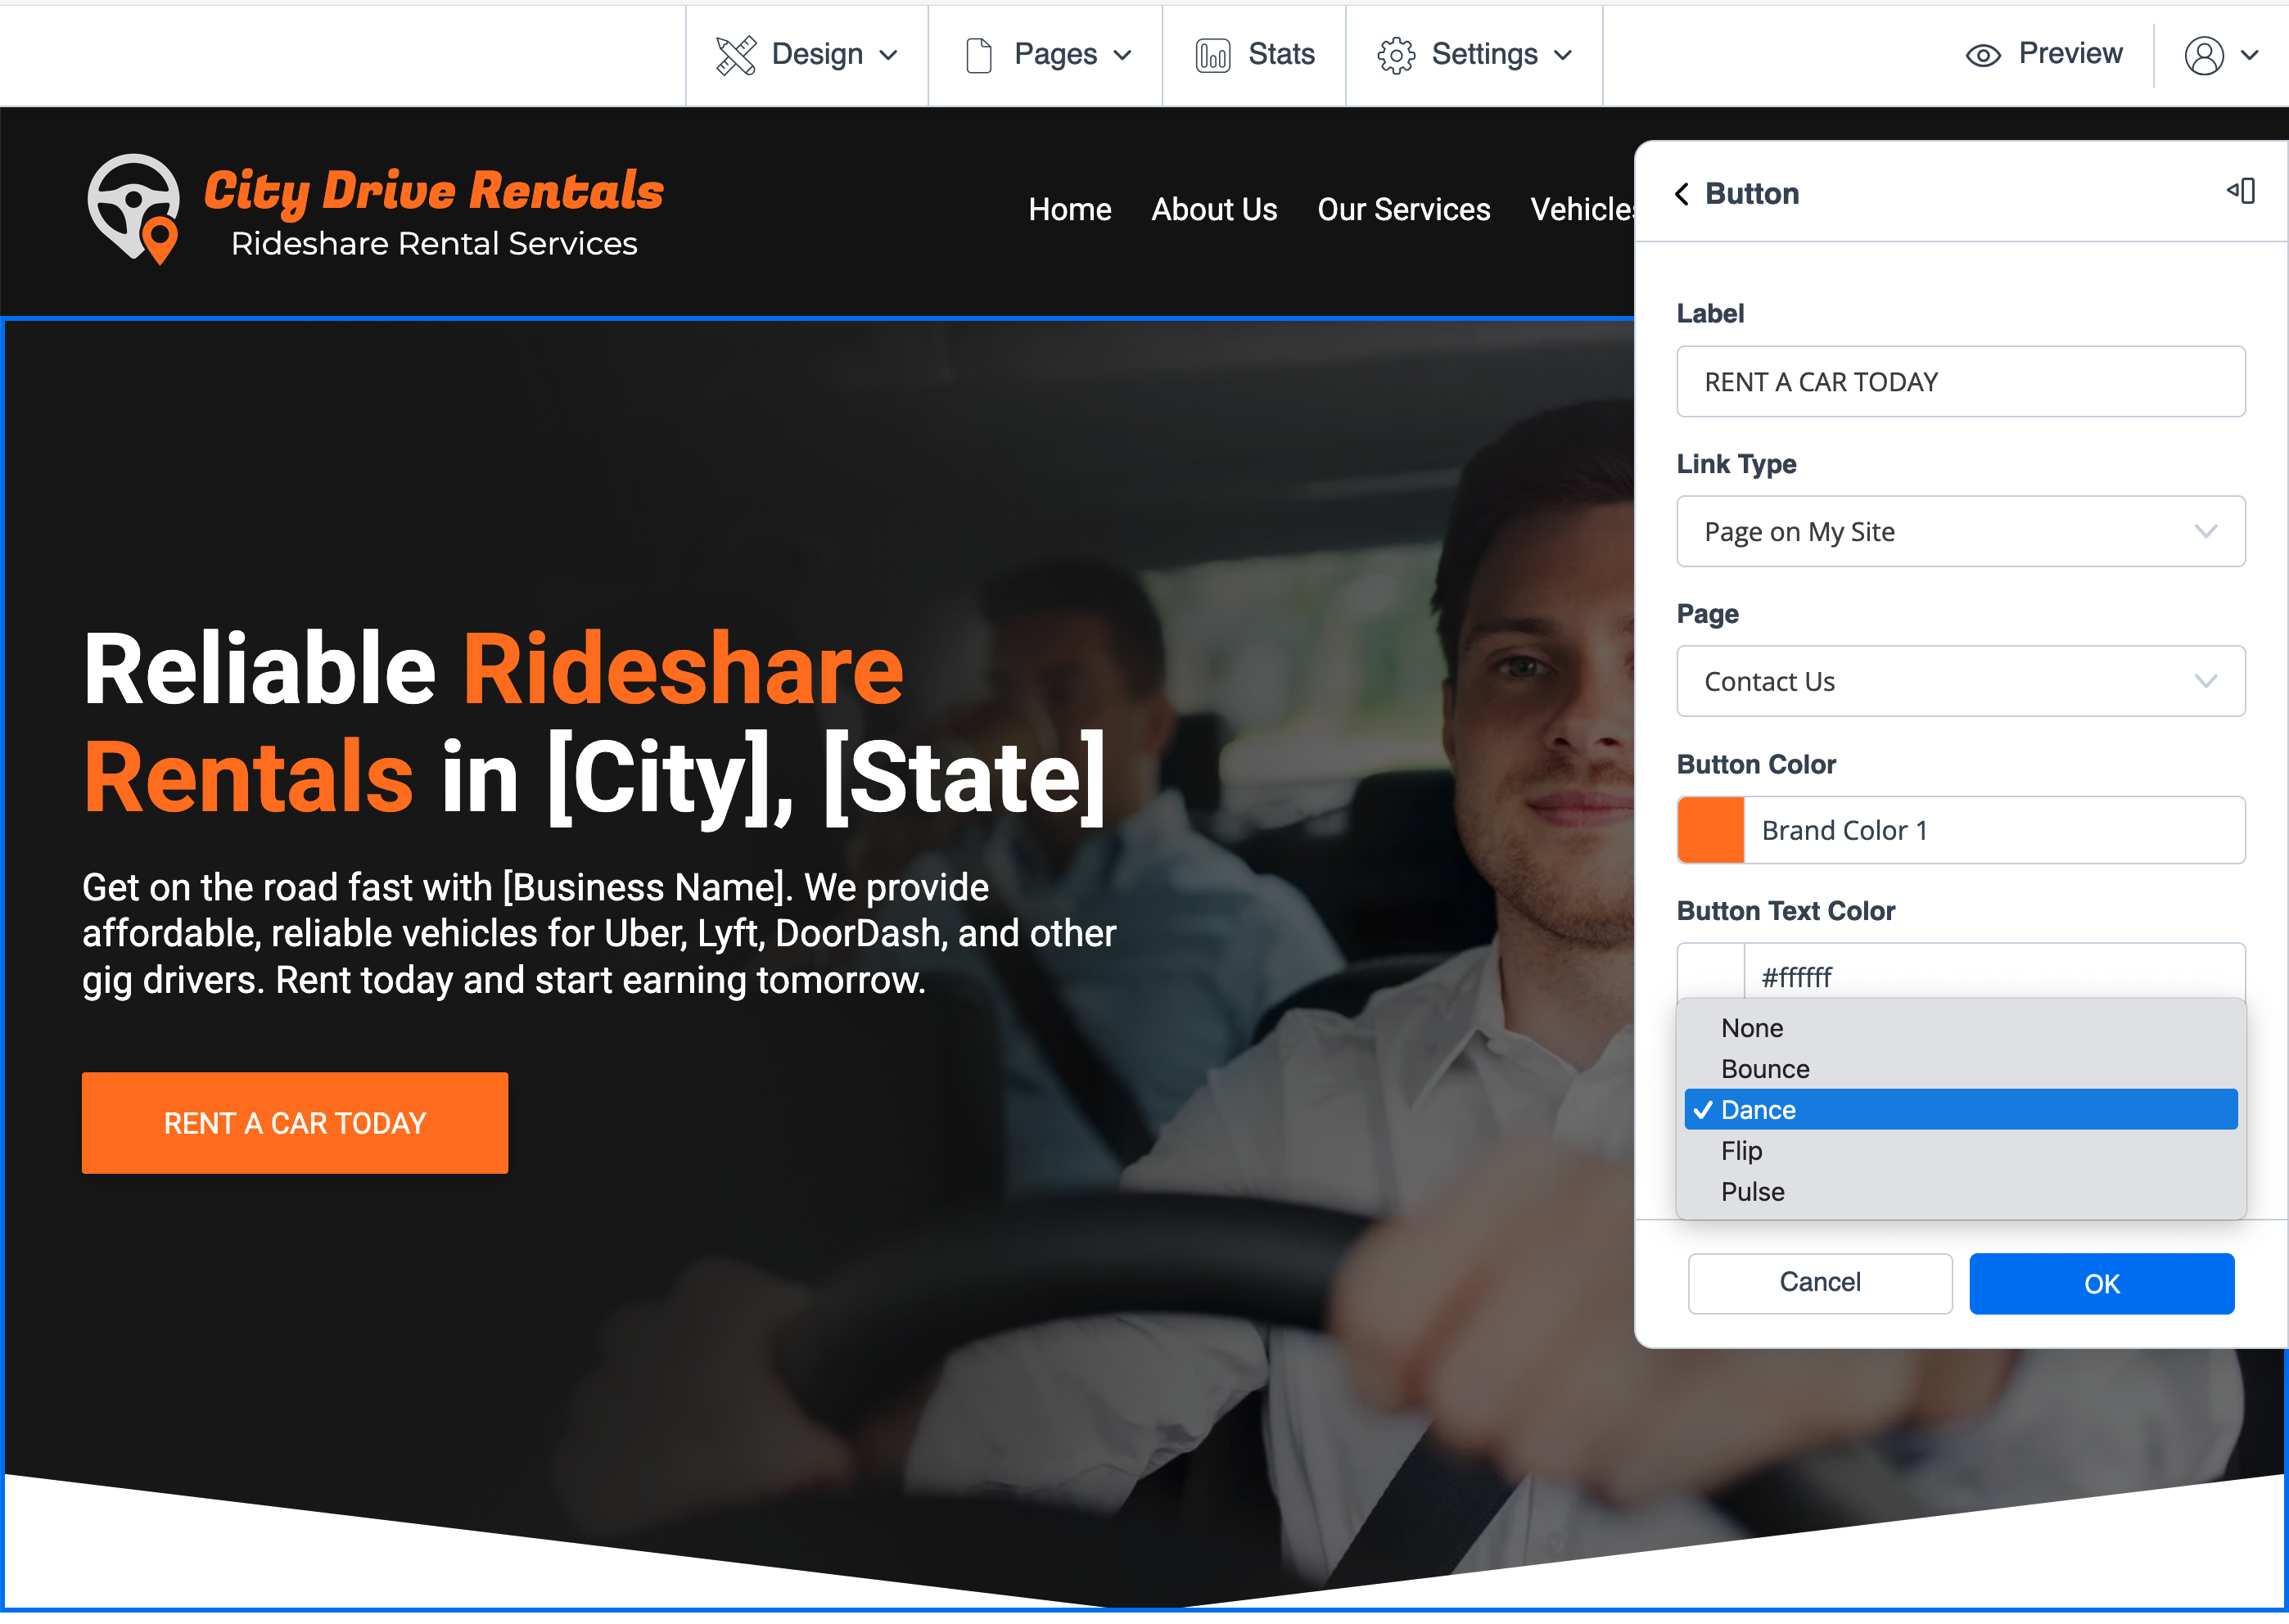Go back using the Button panel arrow

1683,193
